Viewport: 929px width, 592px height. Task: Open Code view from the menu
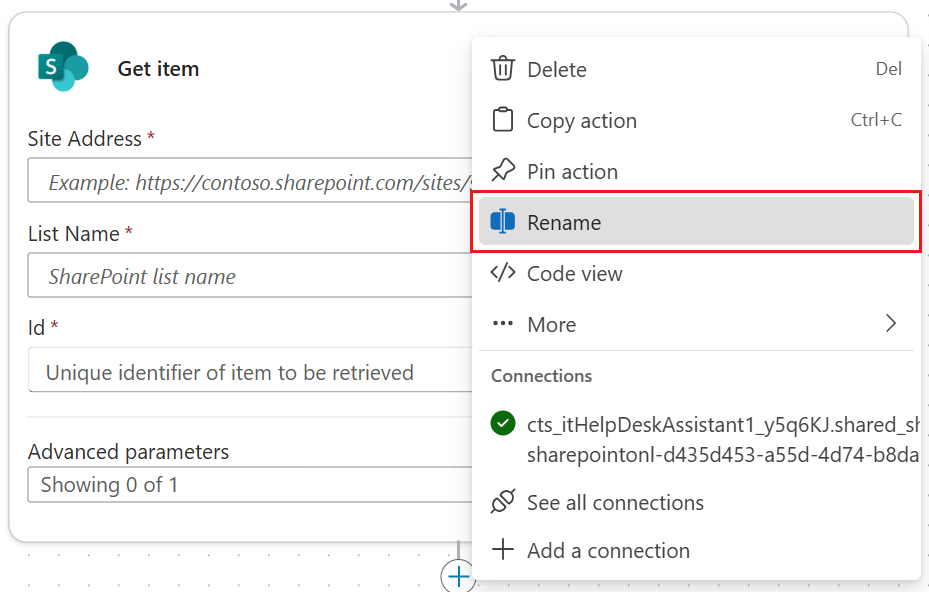(696, 273)
